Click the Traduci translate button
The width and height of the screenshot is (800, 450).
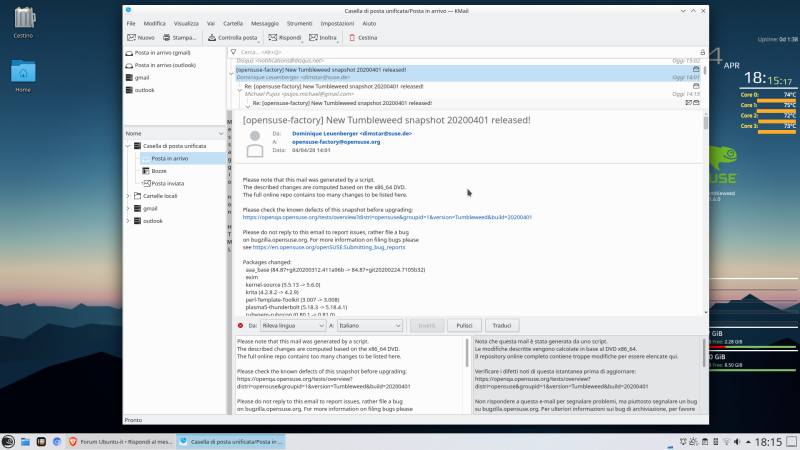point(502,326)
